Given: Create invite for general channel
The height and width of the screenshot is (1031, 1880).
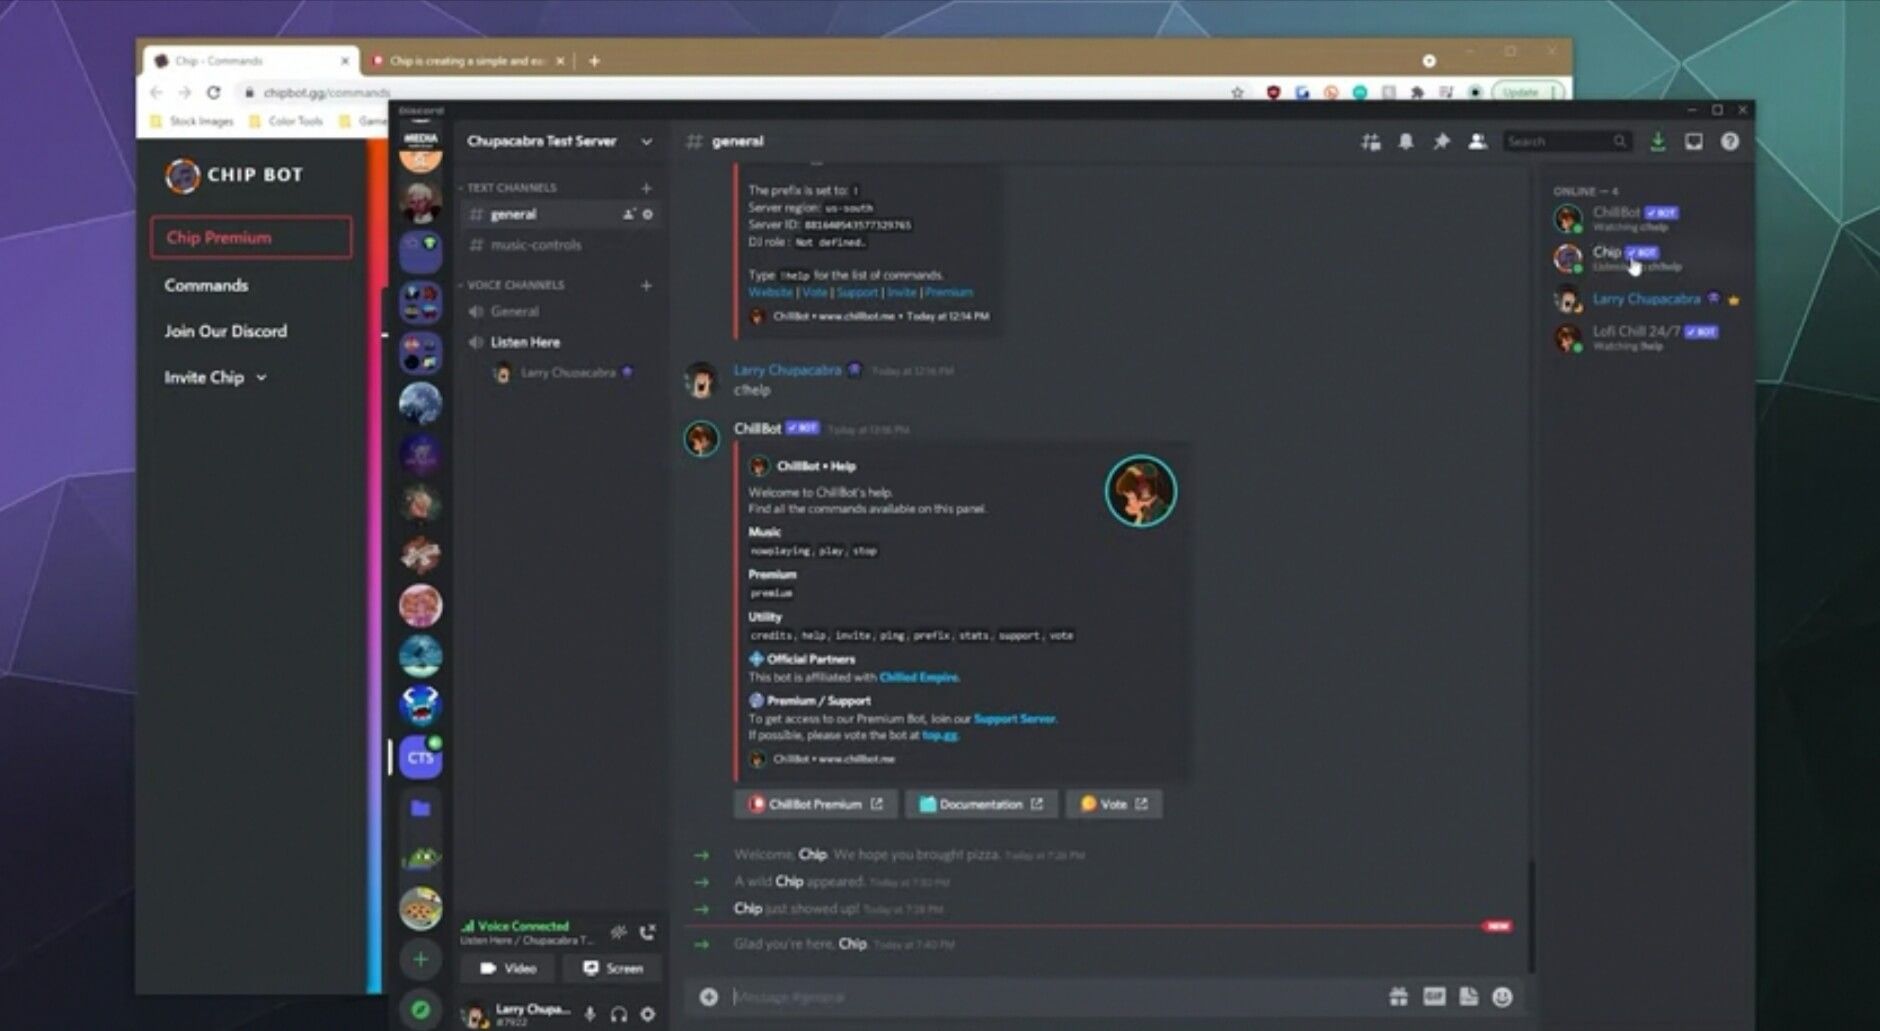Looking at the screenshot, I should click(629, 214).
